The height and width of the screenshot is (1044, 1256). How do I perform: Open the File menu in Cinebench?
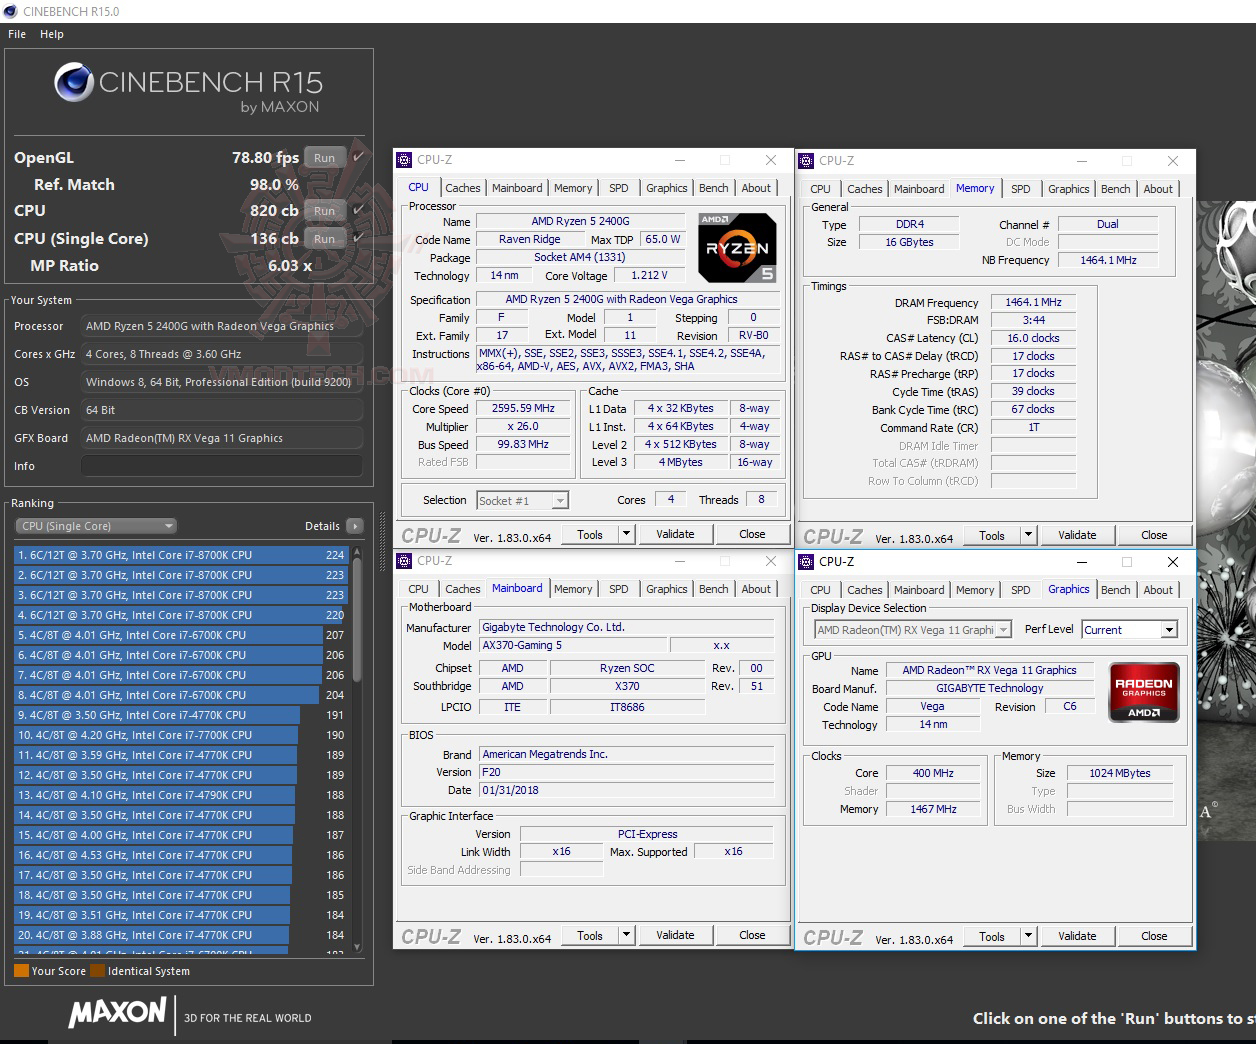[16, 33]
